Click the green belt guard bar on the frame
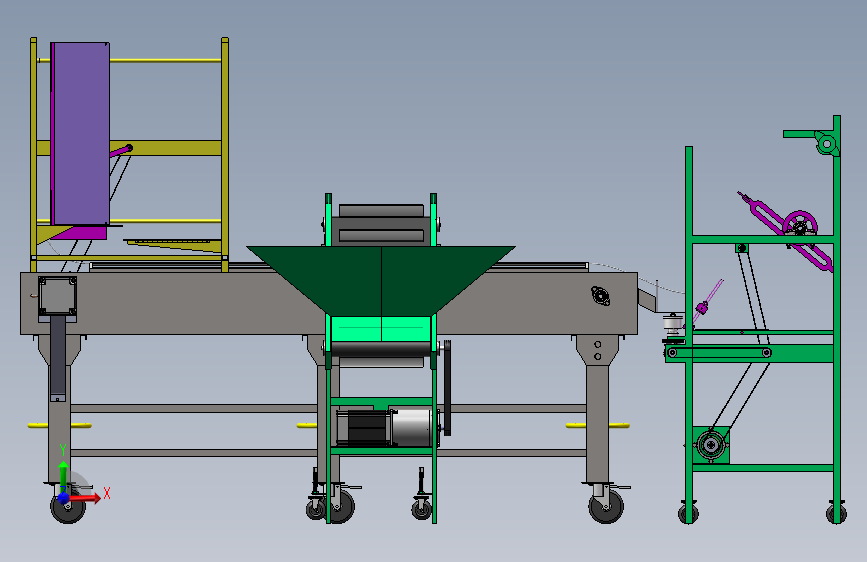This screenshot has height=562, width=867. [749, 353]
